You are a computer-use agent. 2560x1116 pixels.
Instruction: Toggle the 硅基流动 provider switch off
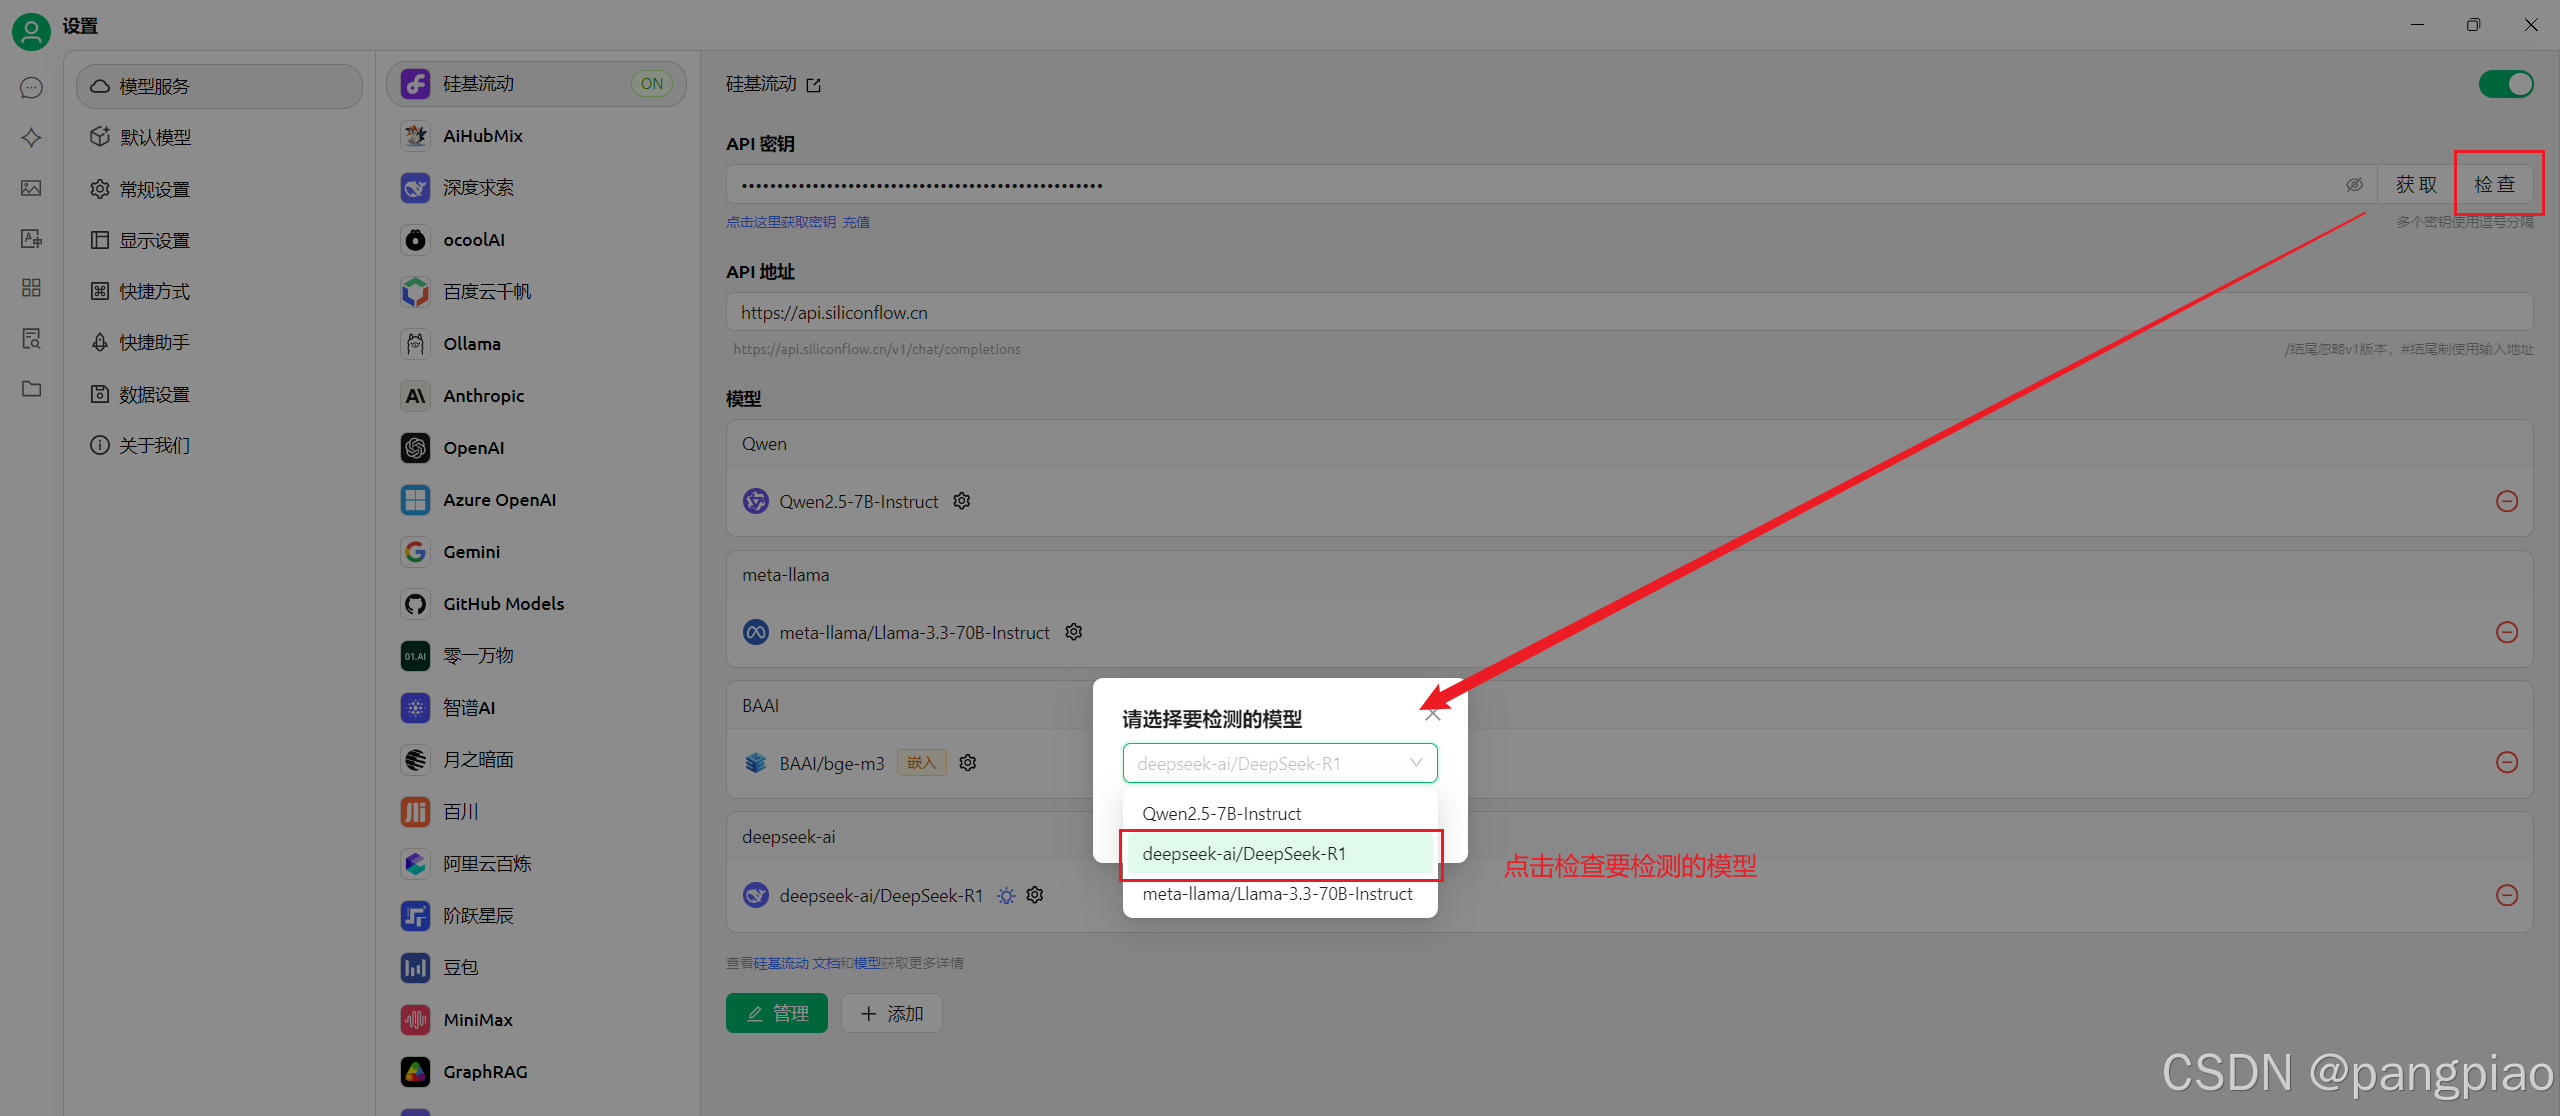pos(2506,84)
